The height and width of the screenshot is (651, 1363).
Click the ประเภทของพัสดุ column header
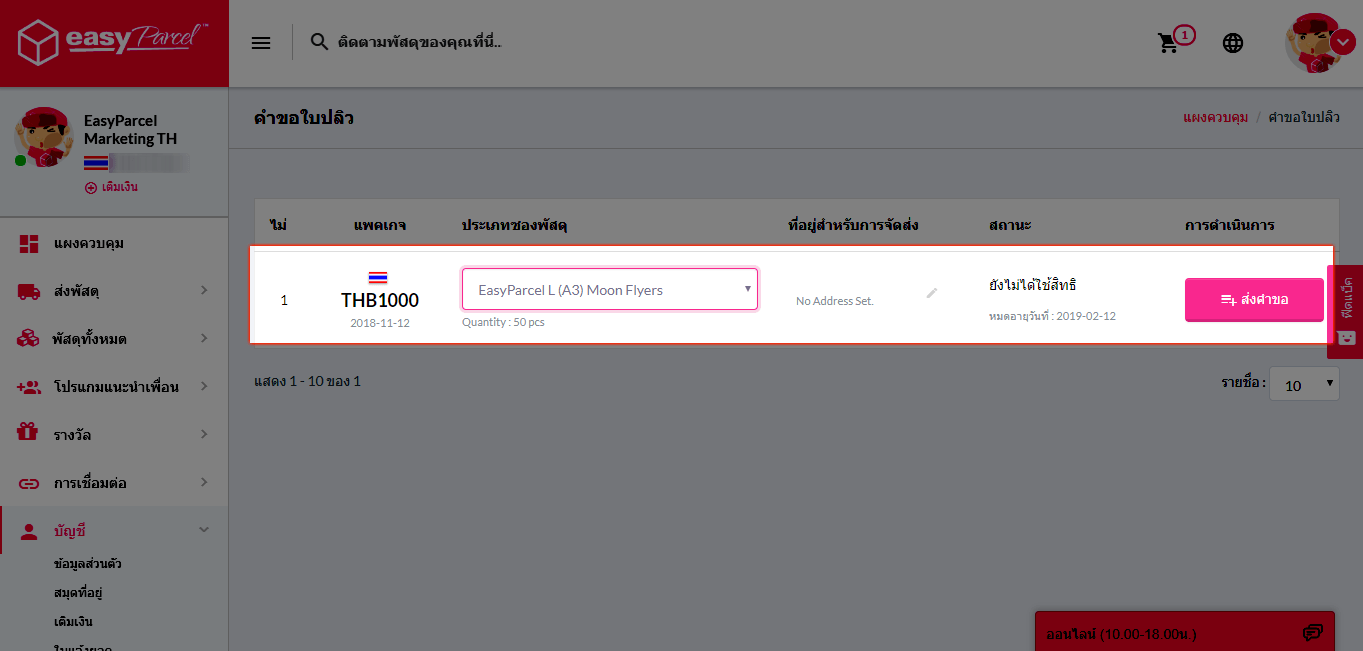(x=514, y=225)
